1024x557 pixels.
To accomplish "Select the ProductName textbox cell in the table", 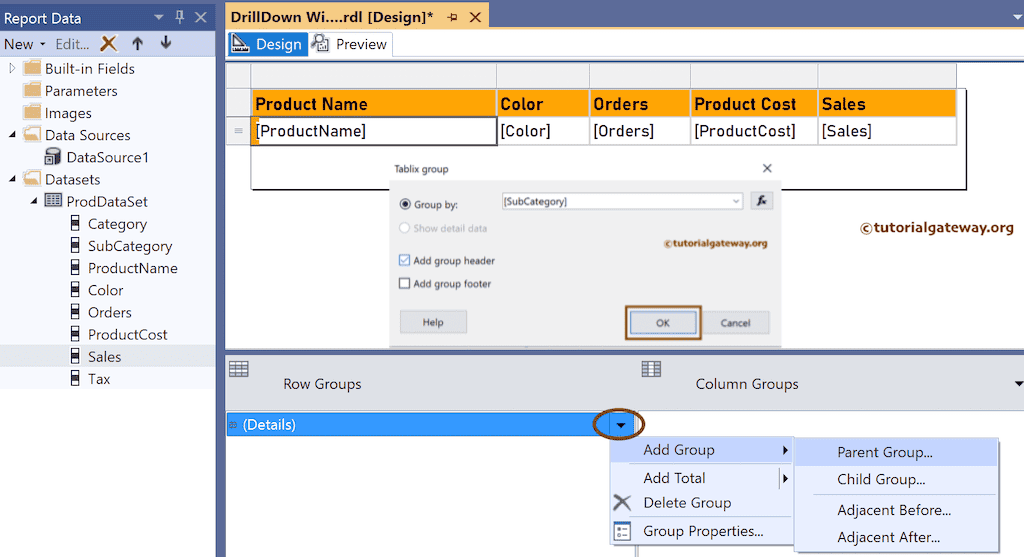I will click(375, 131).
